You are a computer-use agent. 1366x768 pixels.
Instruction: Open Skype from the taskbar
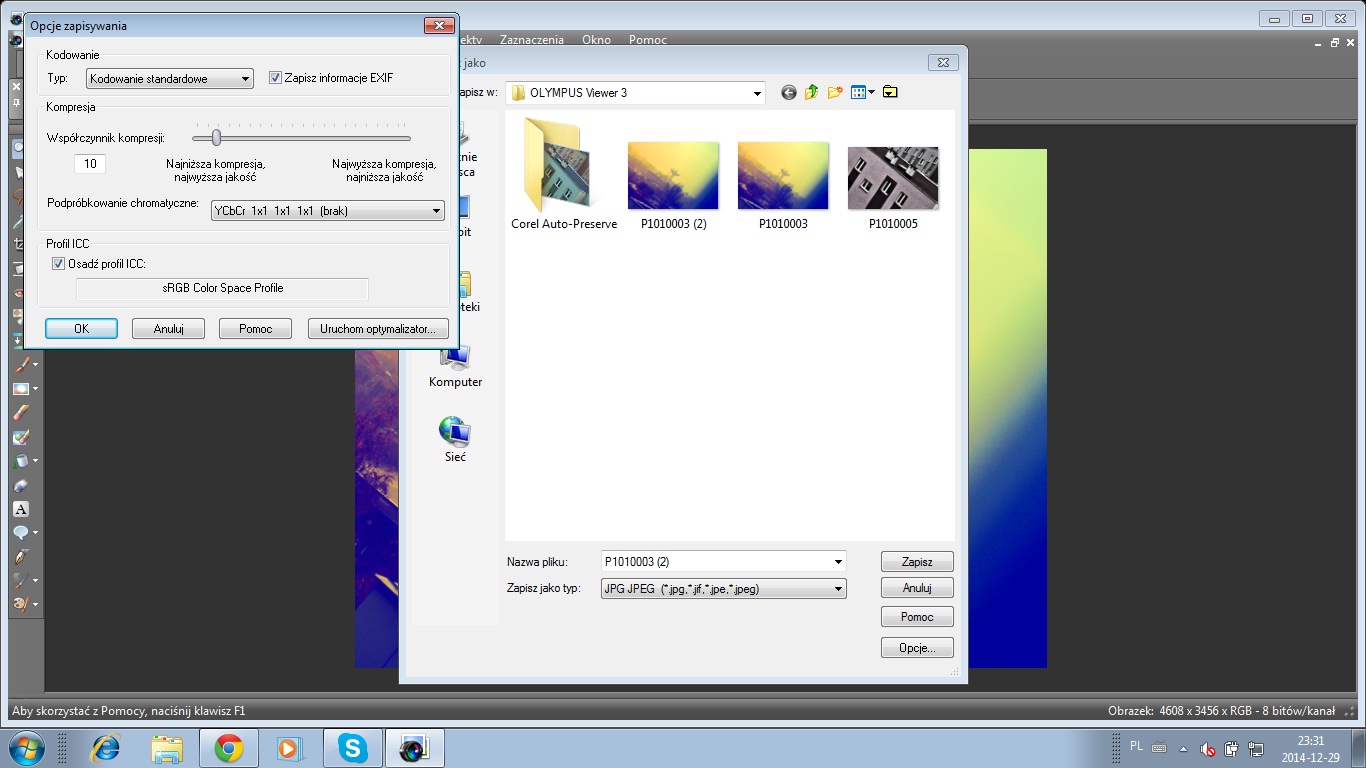click(352, 748)
